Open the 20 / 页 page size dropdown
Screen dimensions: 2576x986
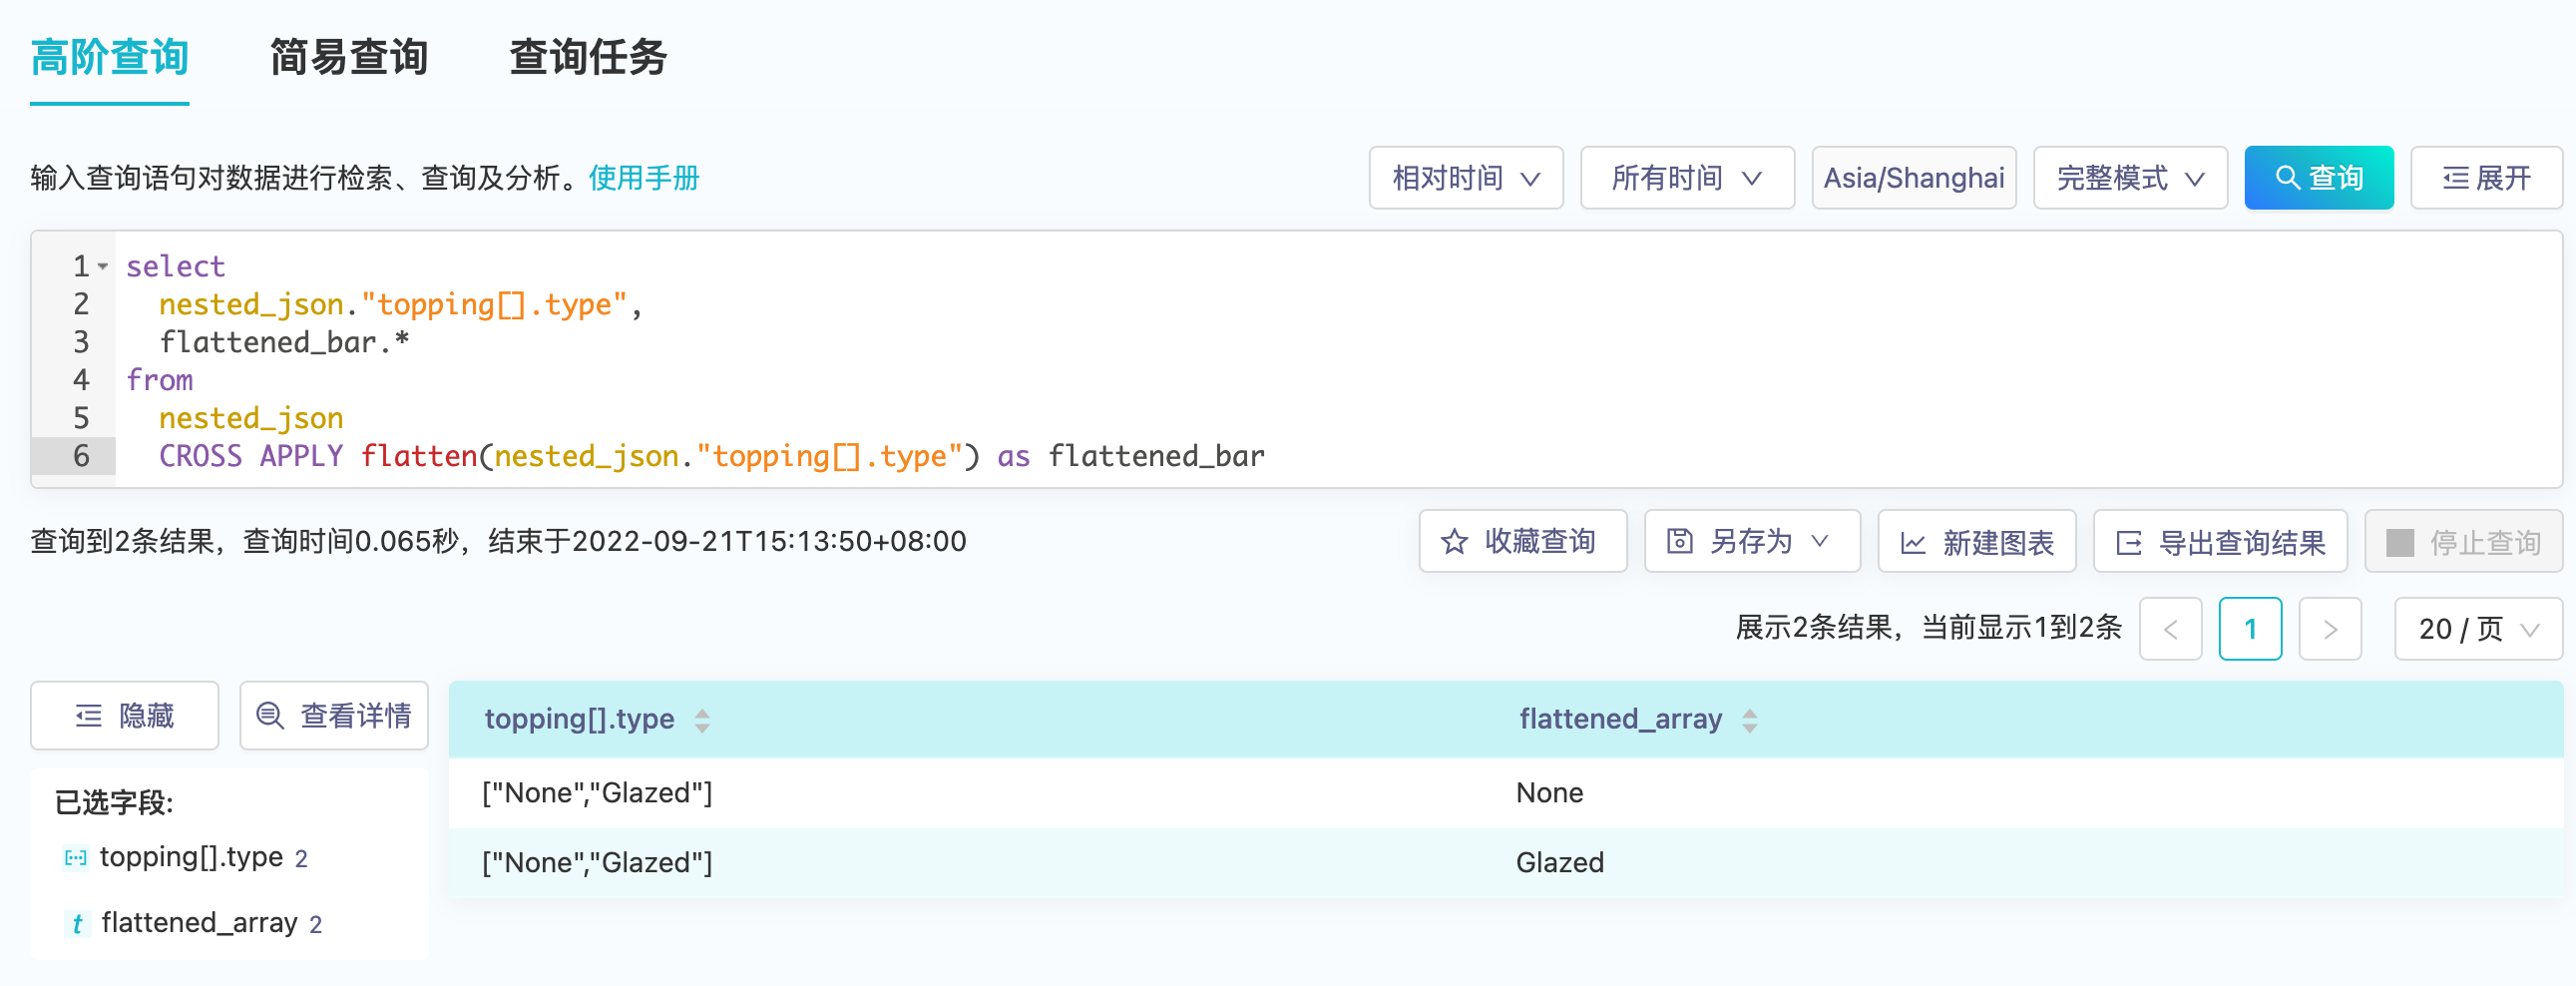tap(2478, 629)
